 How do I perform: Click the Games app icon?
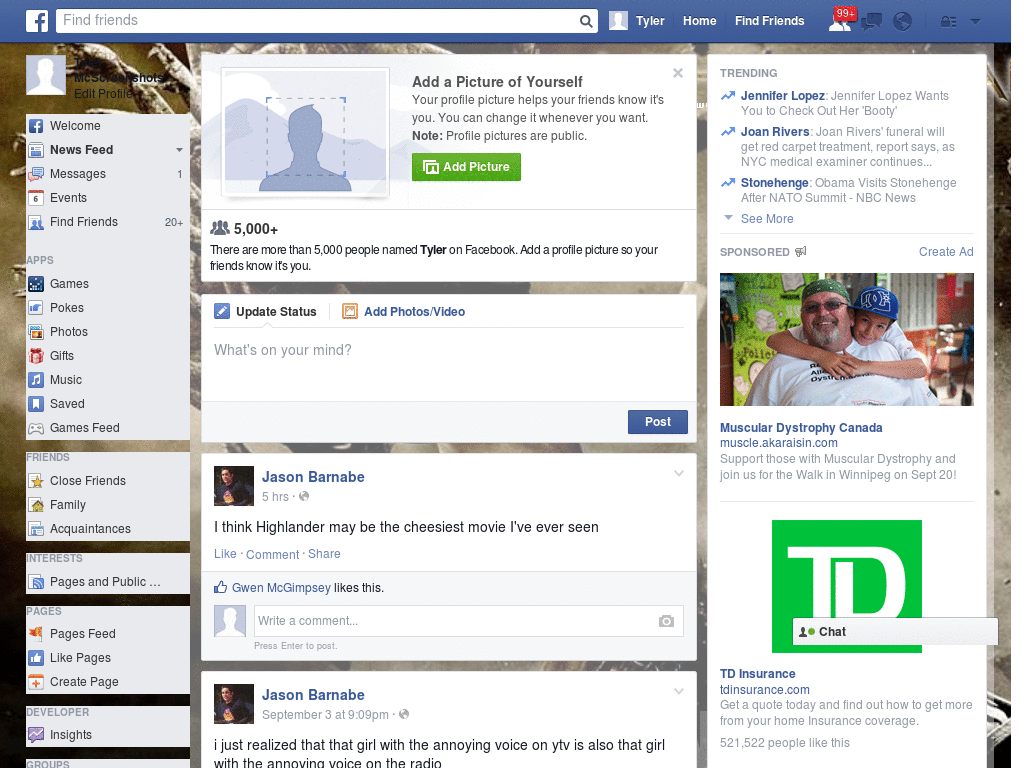[x=36, y=284]
